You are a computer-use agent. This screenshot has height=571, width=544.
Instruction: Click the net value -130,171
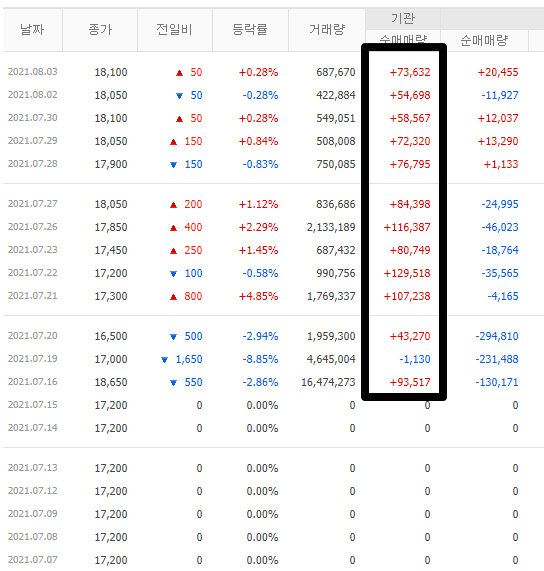click(497, 382)
